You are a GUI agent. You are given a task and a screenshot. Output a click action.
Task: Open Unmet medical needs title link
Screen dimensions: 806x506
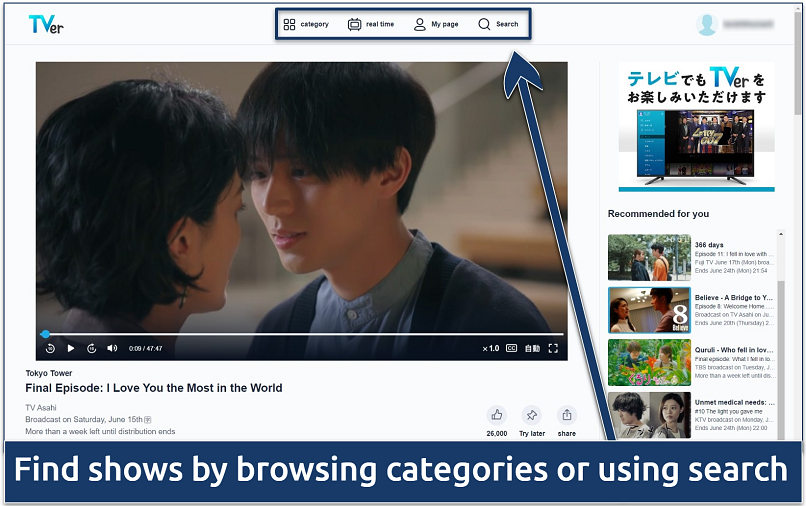coord(735,402)
